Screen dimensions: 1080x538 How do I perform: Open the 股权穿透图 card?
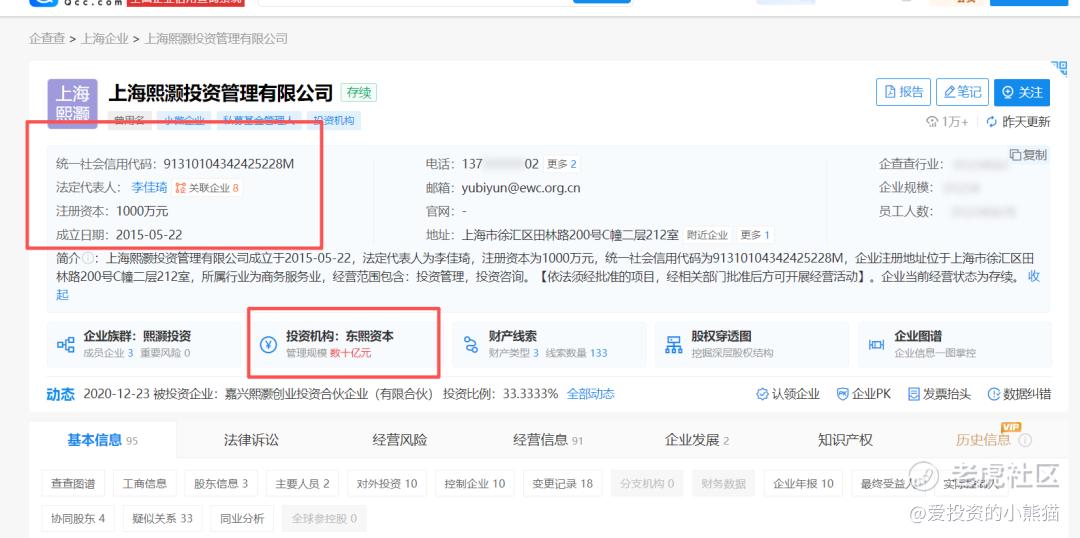(x=751, y=344)
